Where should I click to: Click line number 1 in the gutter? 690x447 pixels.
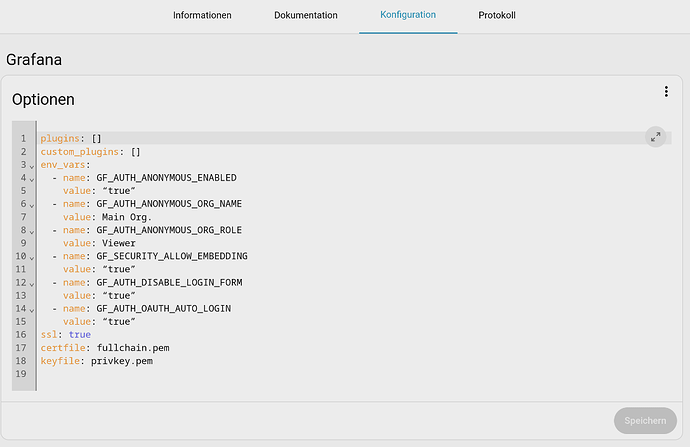coord(23,139)
